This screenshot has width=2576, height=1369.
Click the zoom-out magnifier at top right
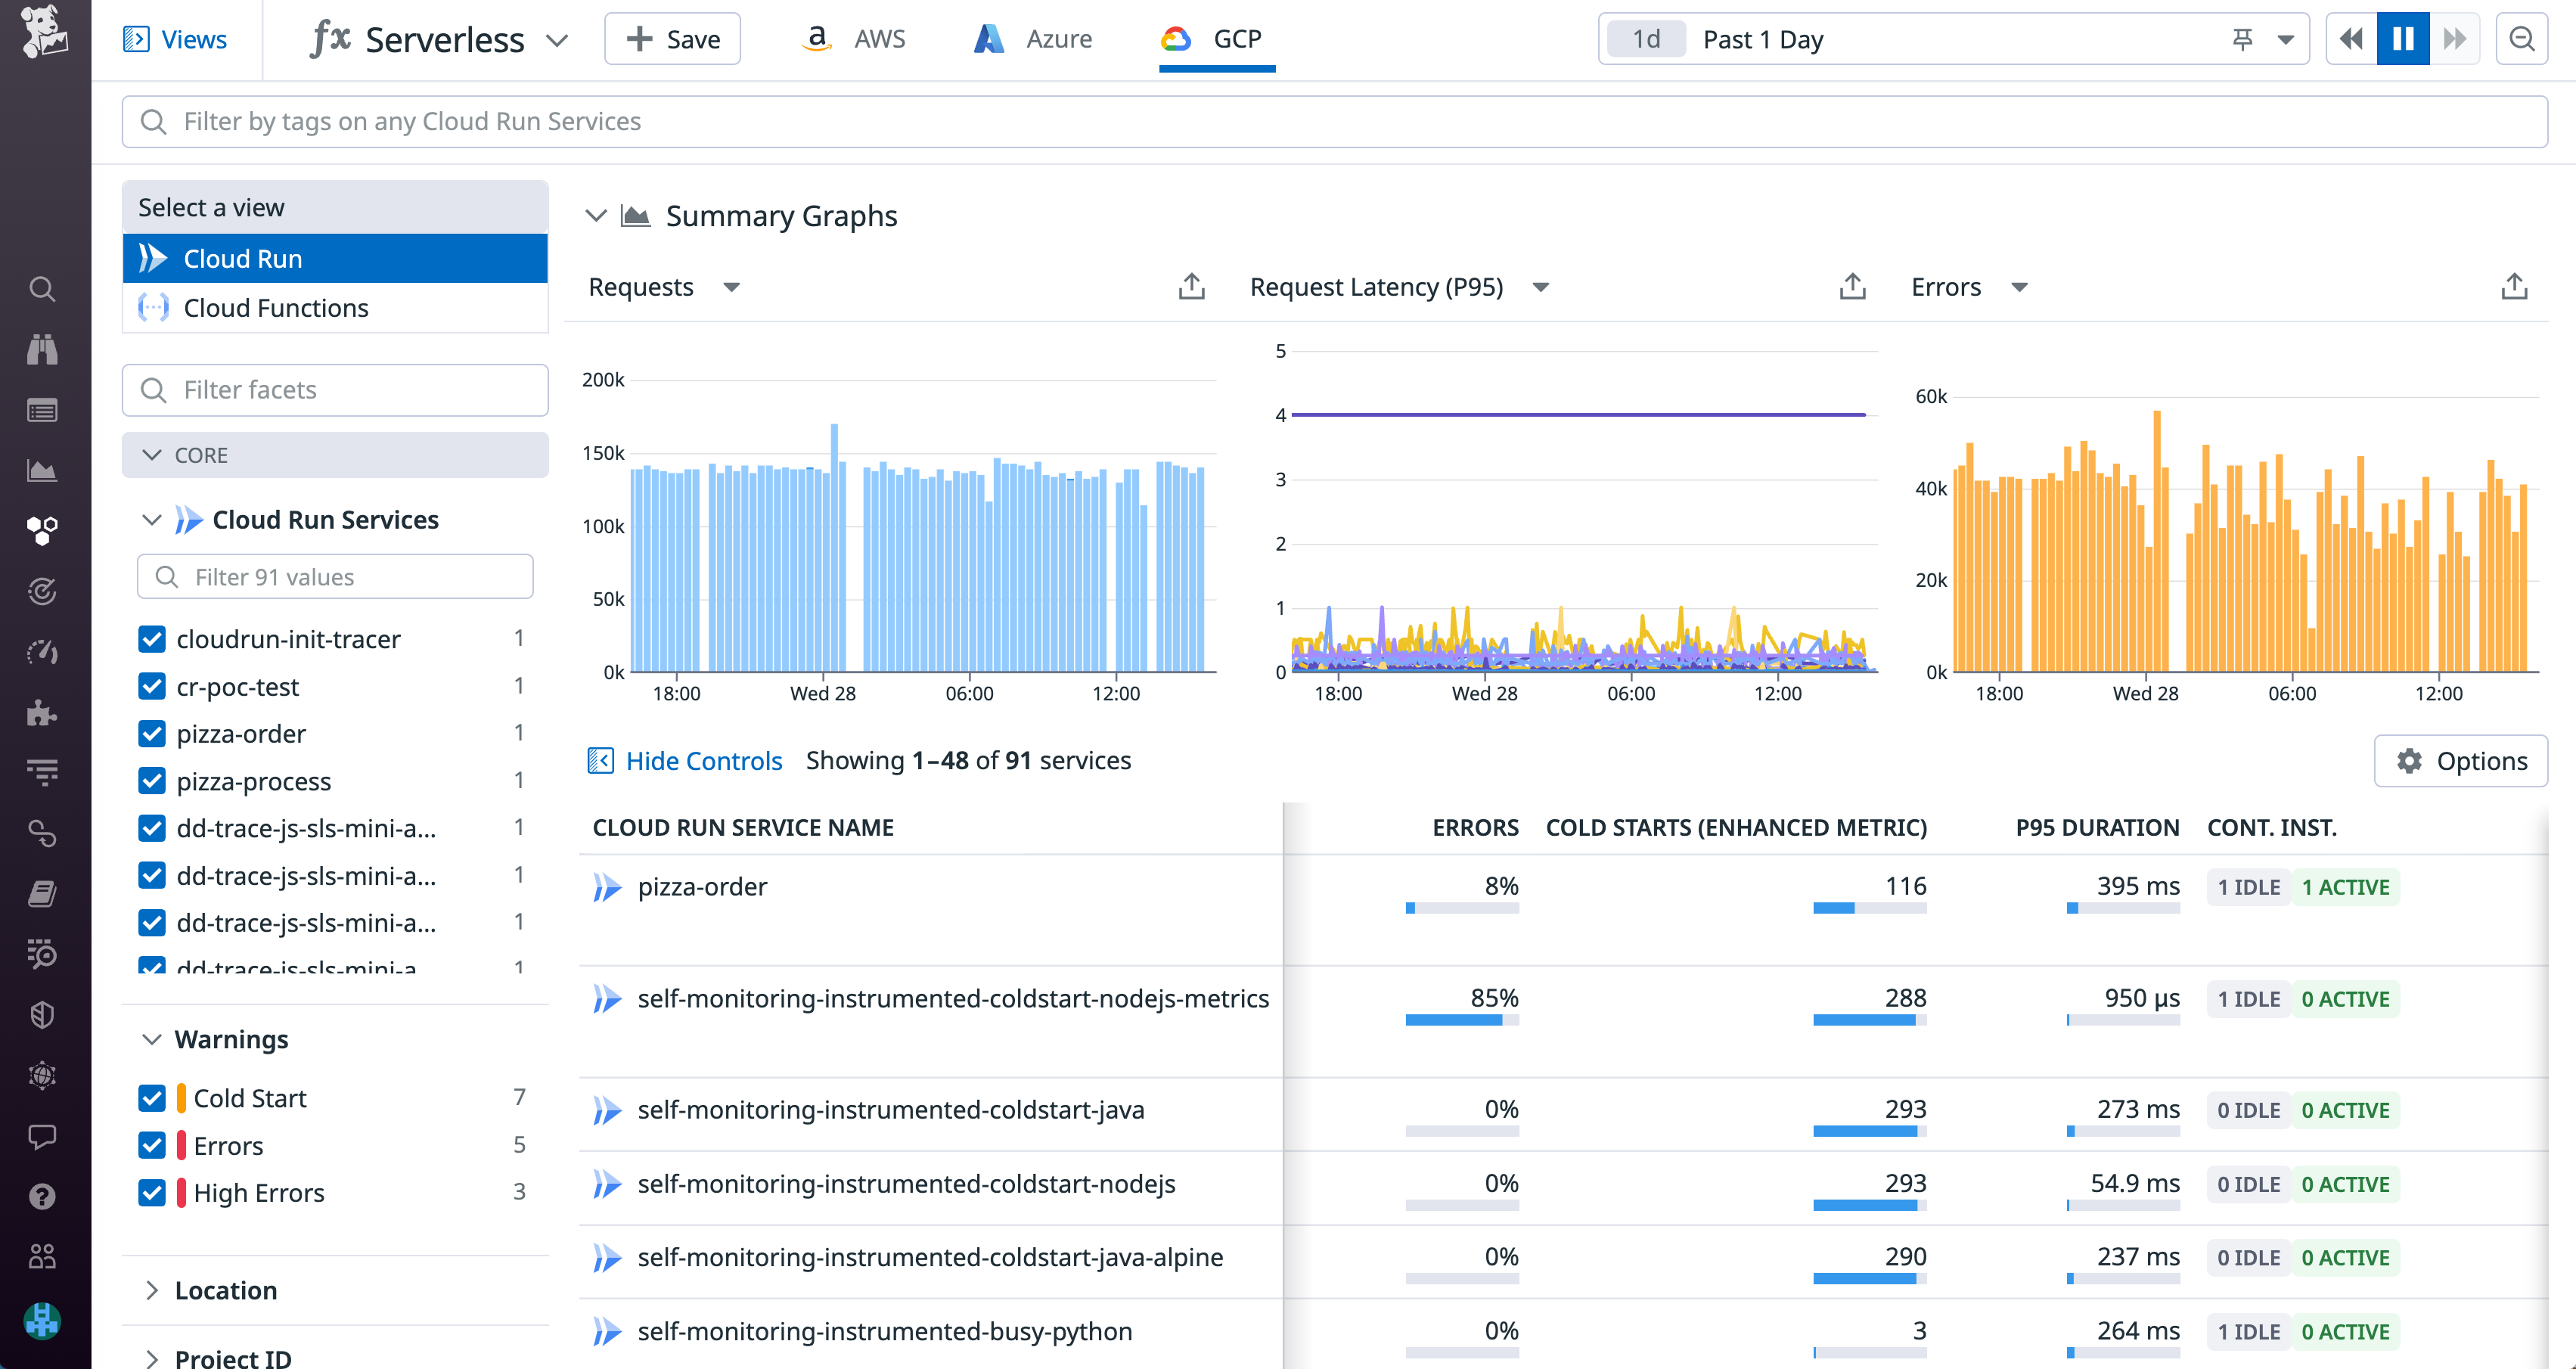point(2522,39)
